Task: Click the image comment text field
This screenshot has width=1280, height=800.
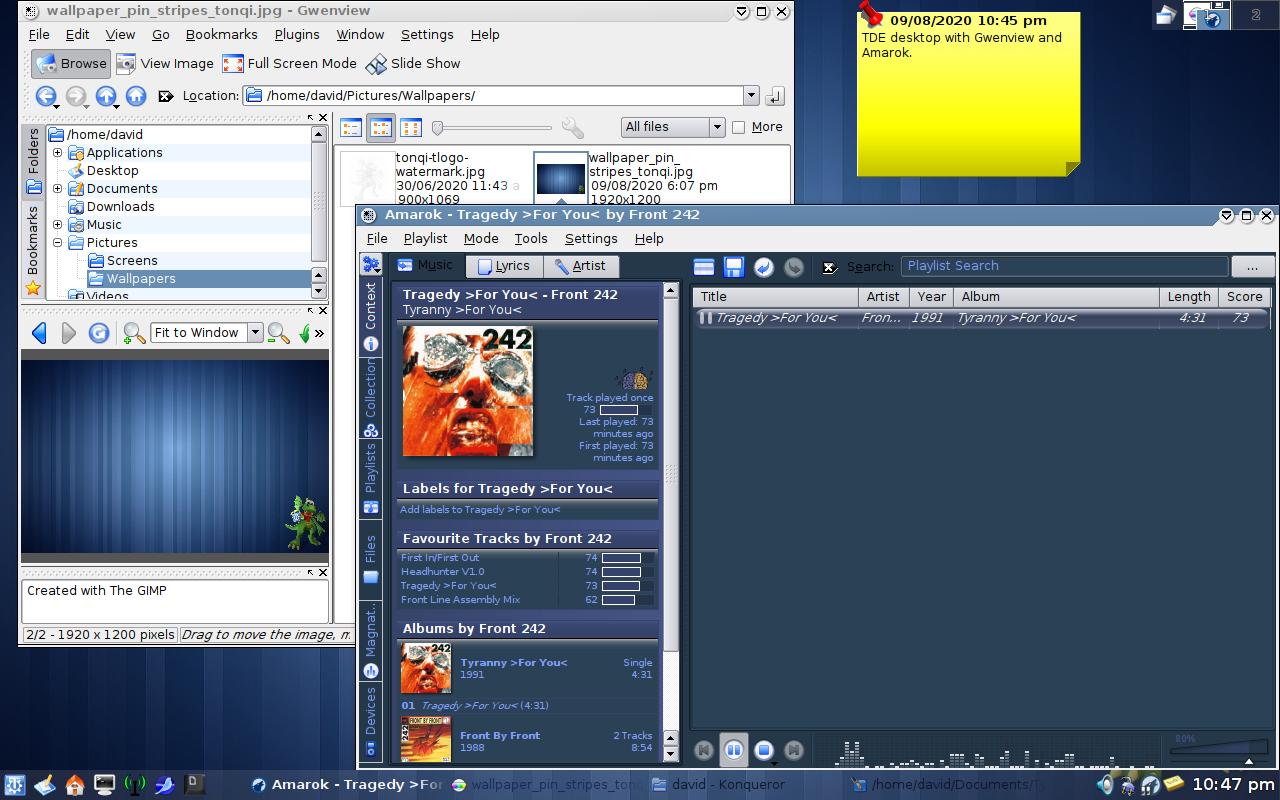Action: tap(175, 602)
